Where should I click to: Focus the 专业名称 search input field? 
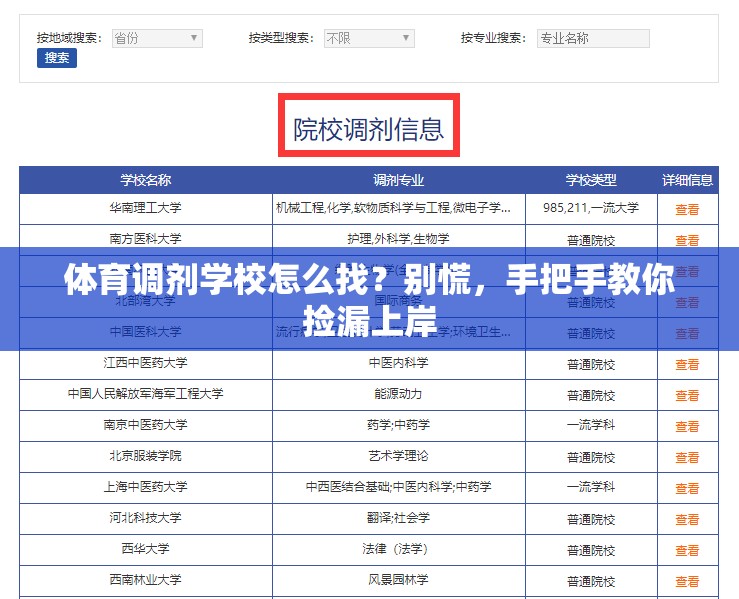pos(593,38)
